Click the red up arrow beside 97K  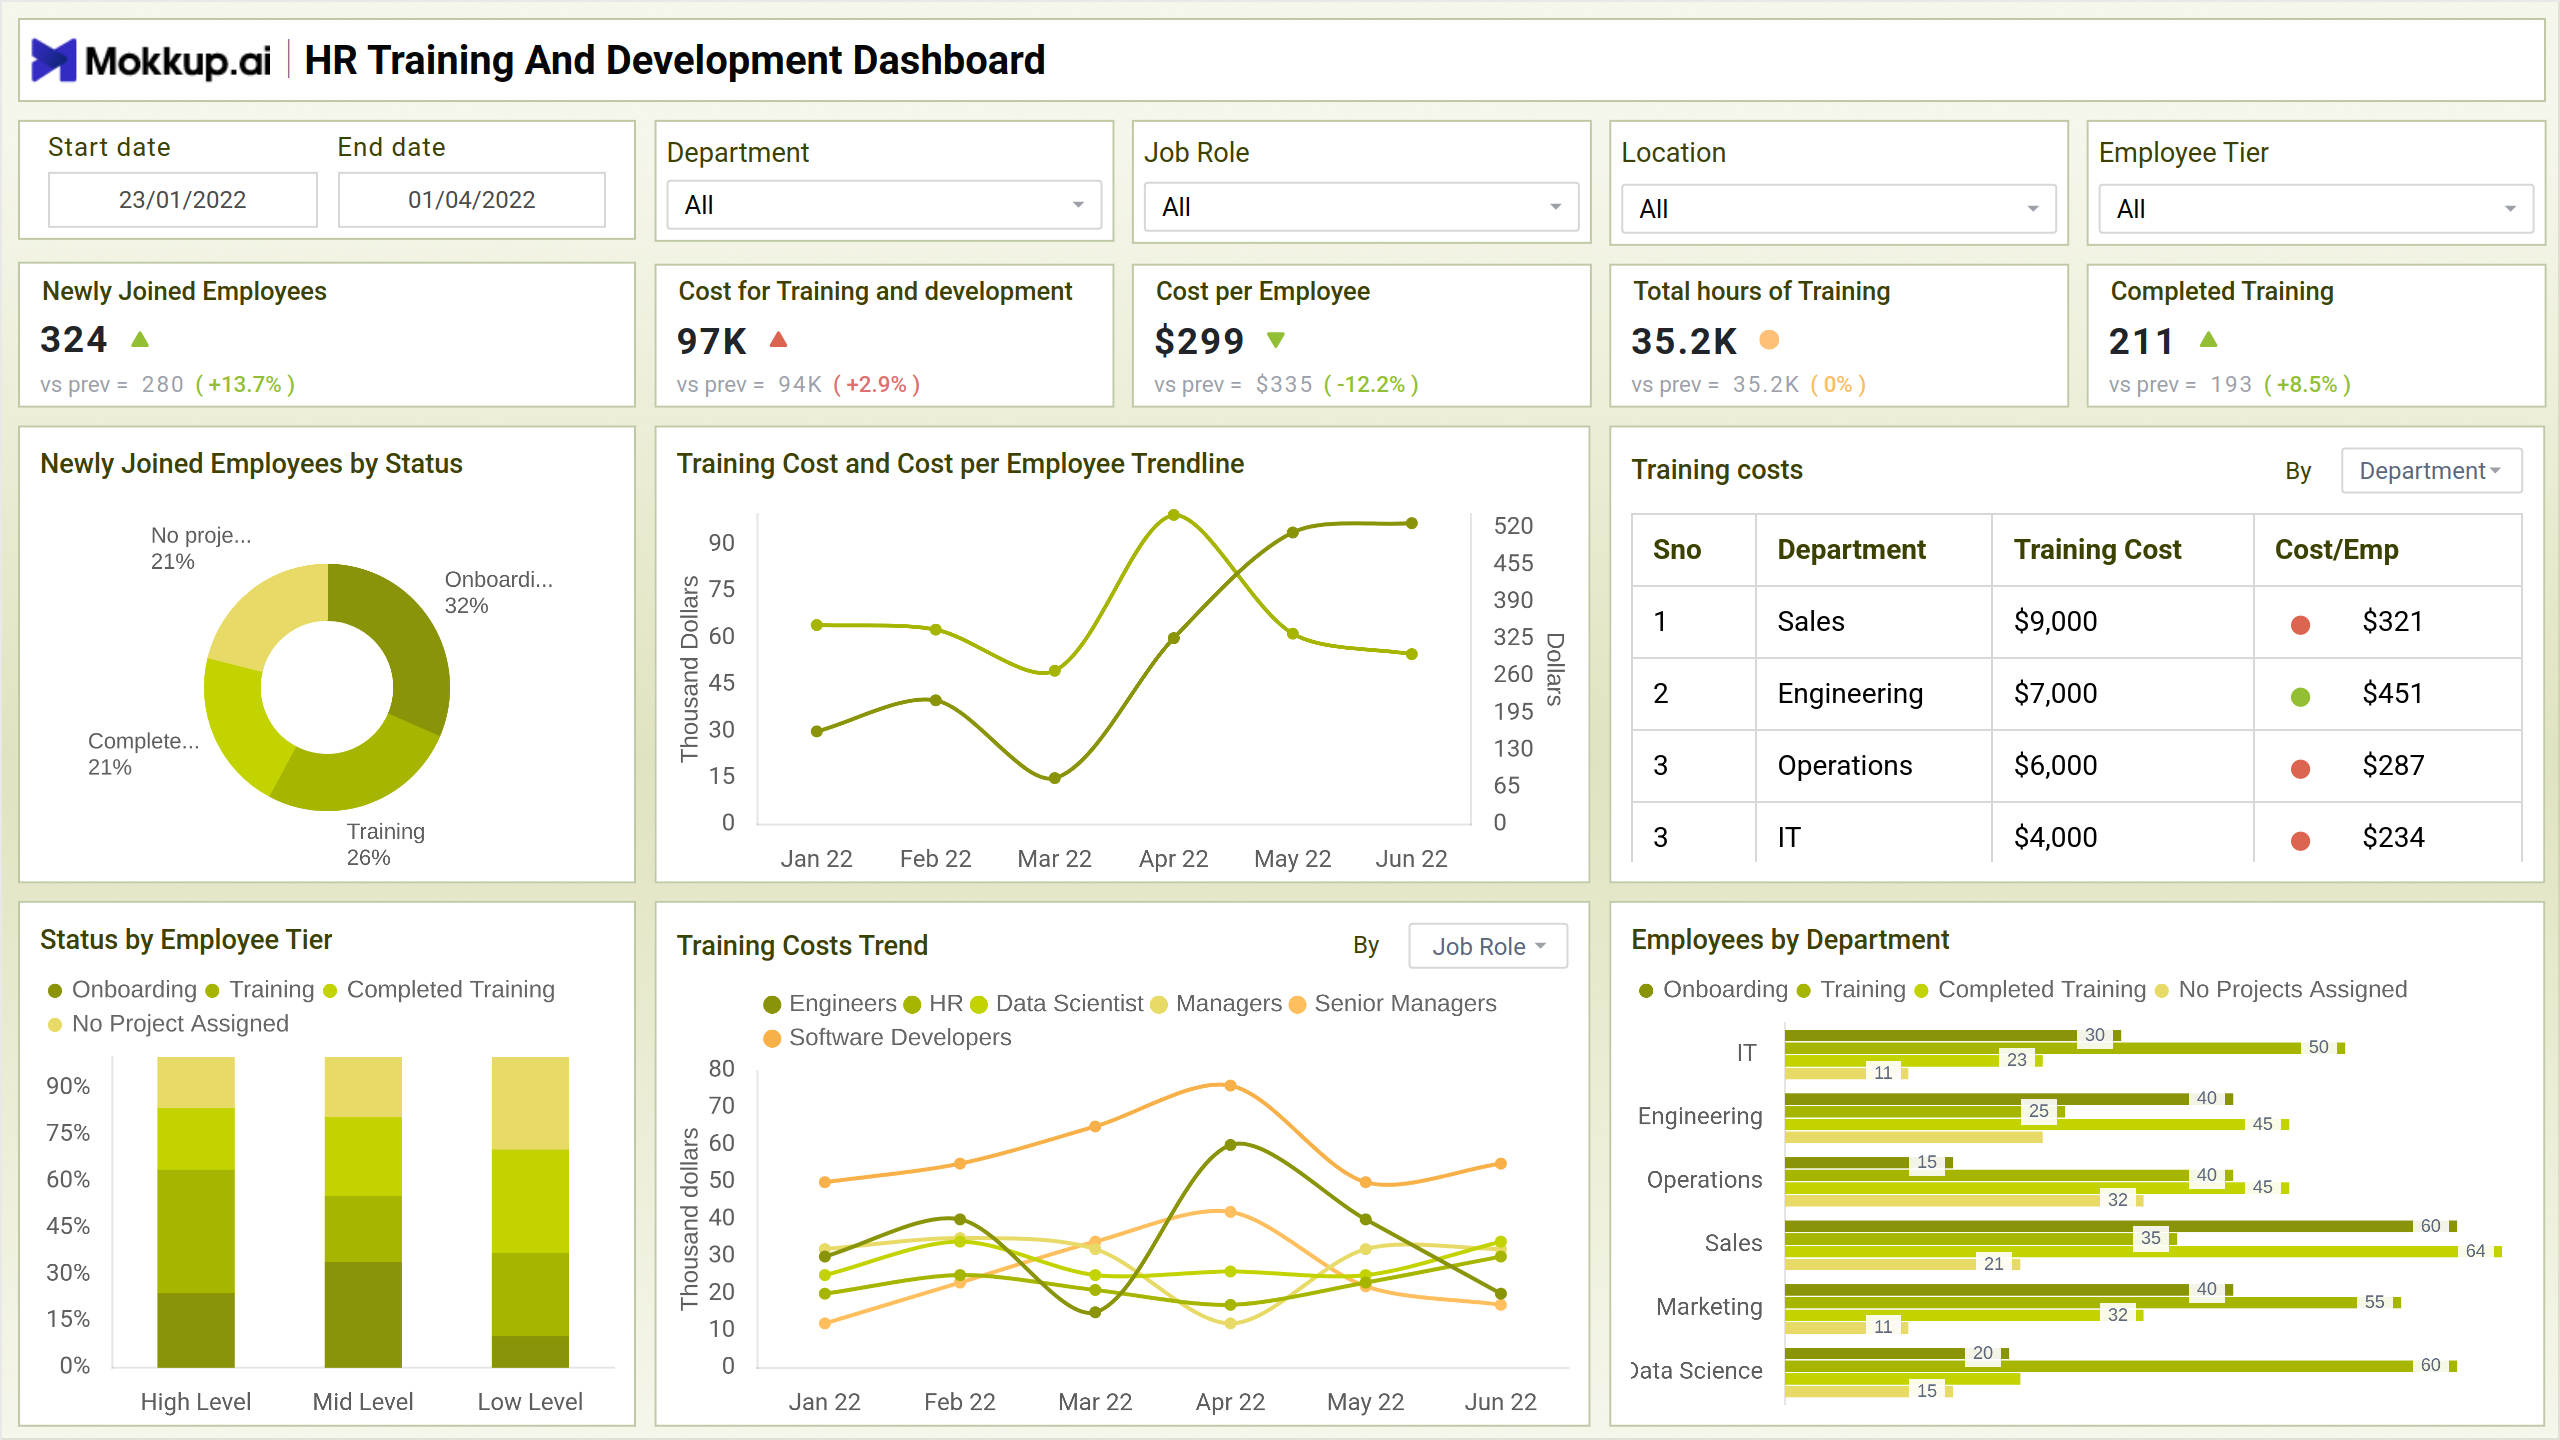(x=779, y=340)
